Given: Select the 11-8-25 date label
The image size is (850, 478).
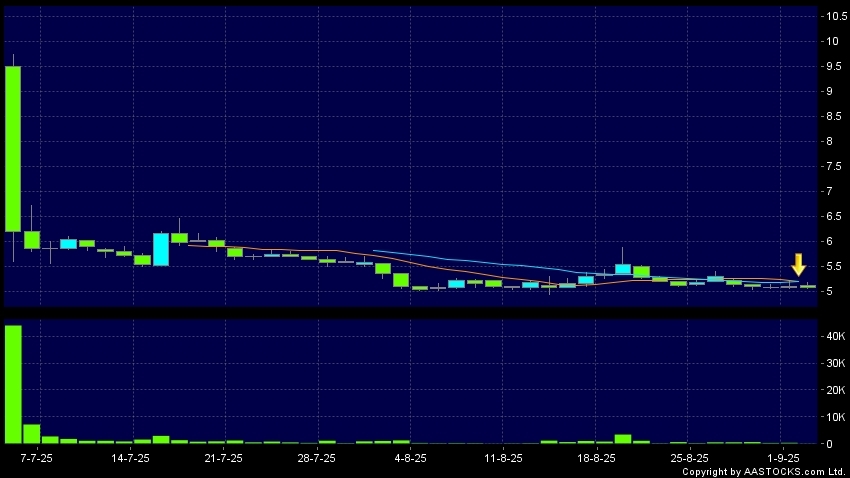Looking at the screenshot, I should [503, 458].
